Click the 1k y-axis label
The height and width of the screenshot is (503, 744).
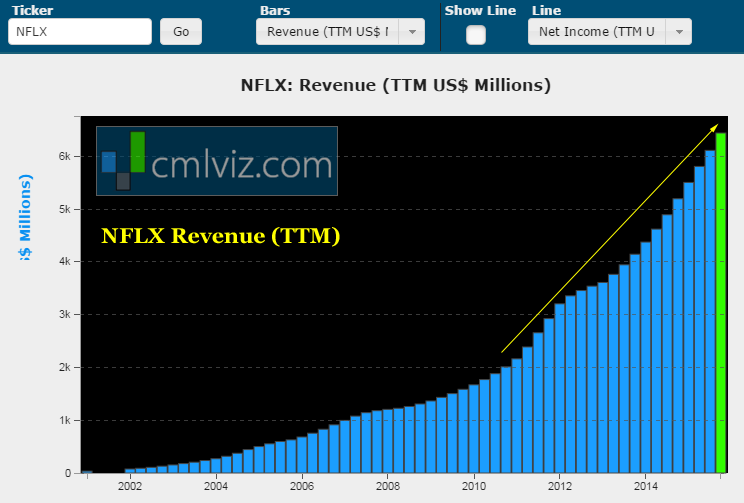coord(65,420)
